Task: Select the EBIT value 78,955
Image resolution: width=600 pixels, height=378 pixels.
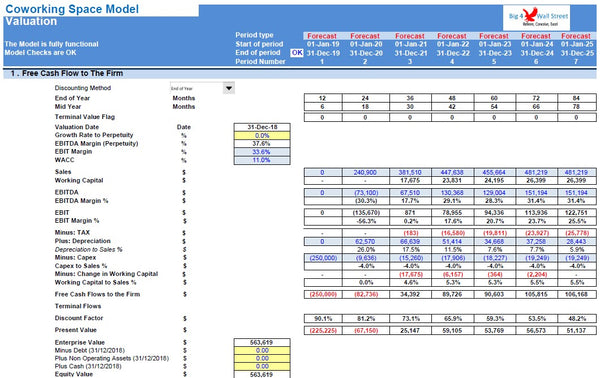Action: tap(452, 213)
